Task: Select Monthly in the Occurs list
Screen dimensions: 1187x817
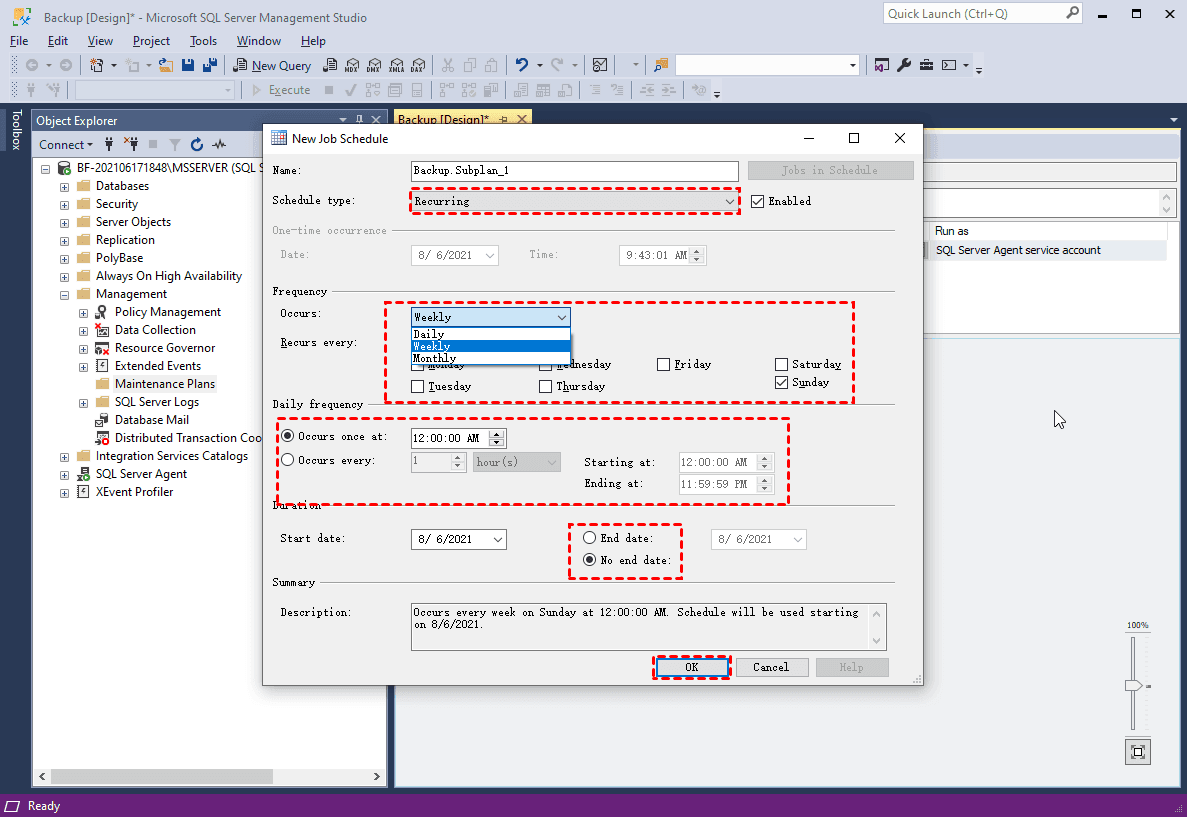Action: pyautogui.click(x=491, y=358)
